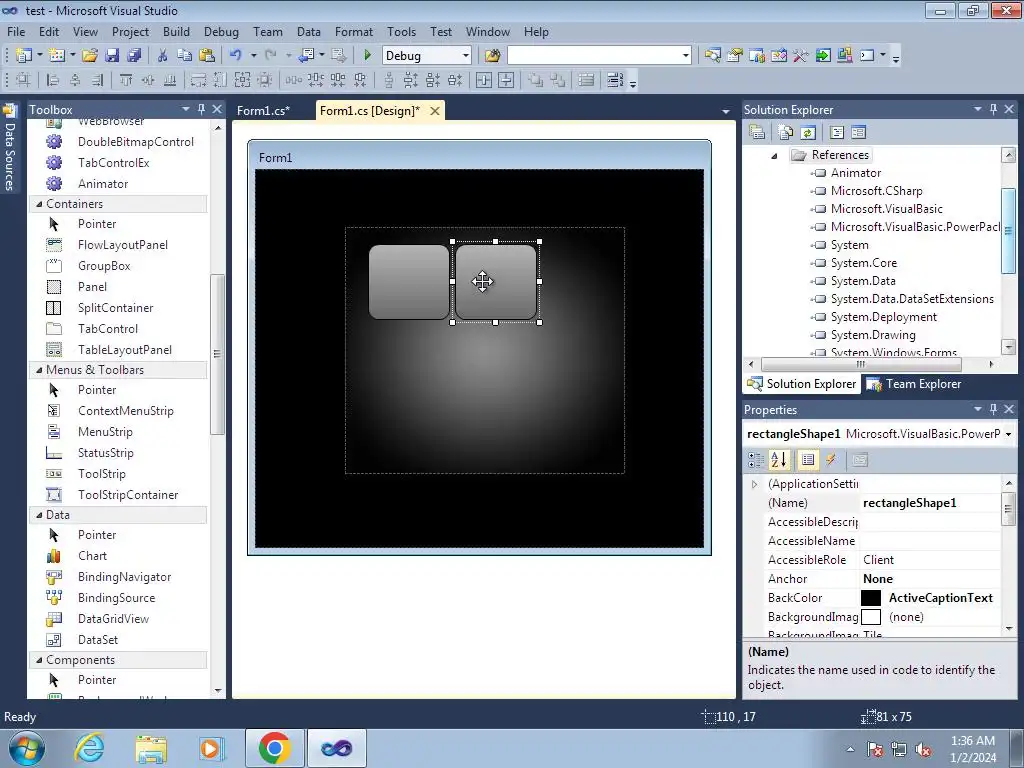This screenshot has width=1024, height=768.
Task: Open the Tools menu
Action: (x=401, y=31)
